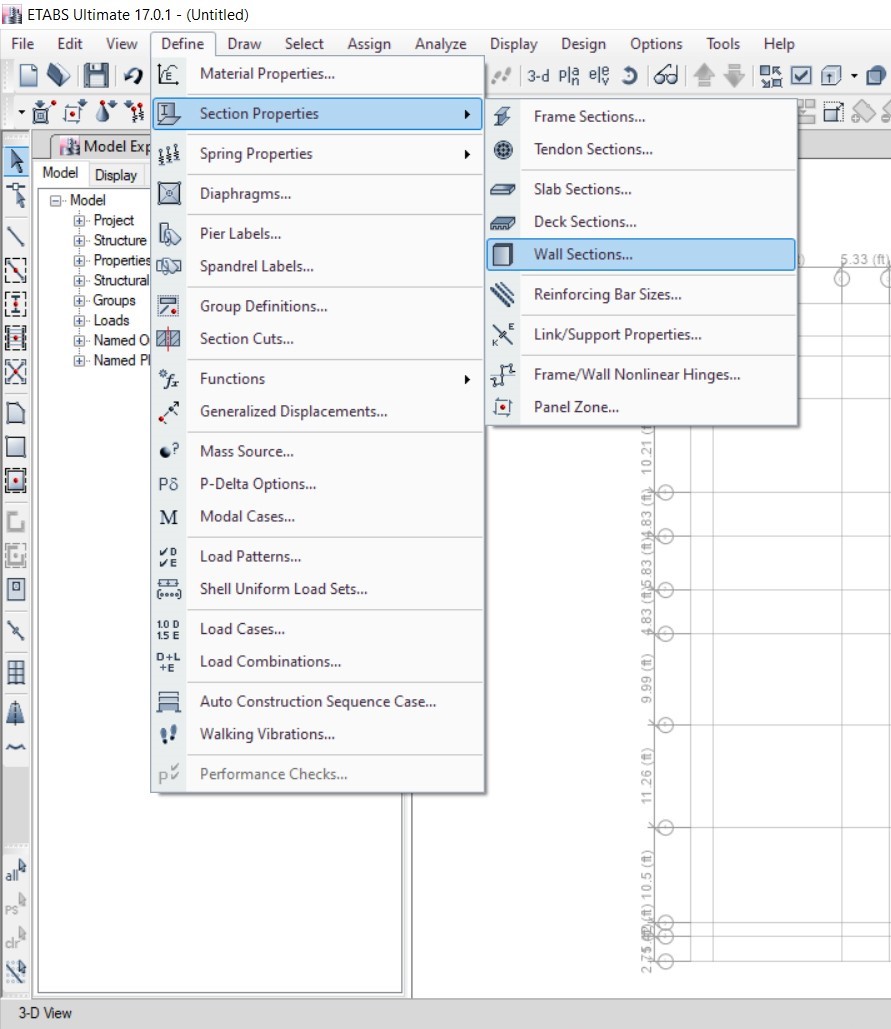Open the Analyze menu
891x1029 pixels.
(440, 44)
